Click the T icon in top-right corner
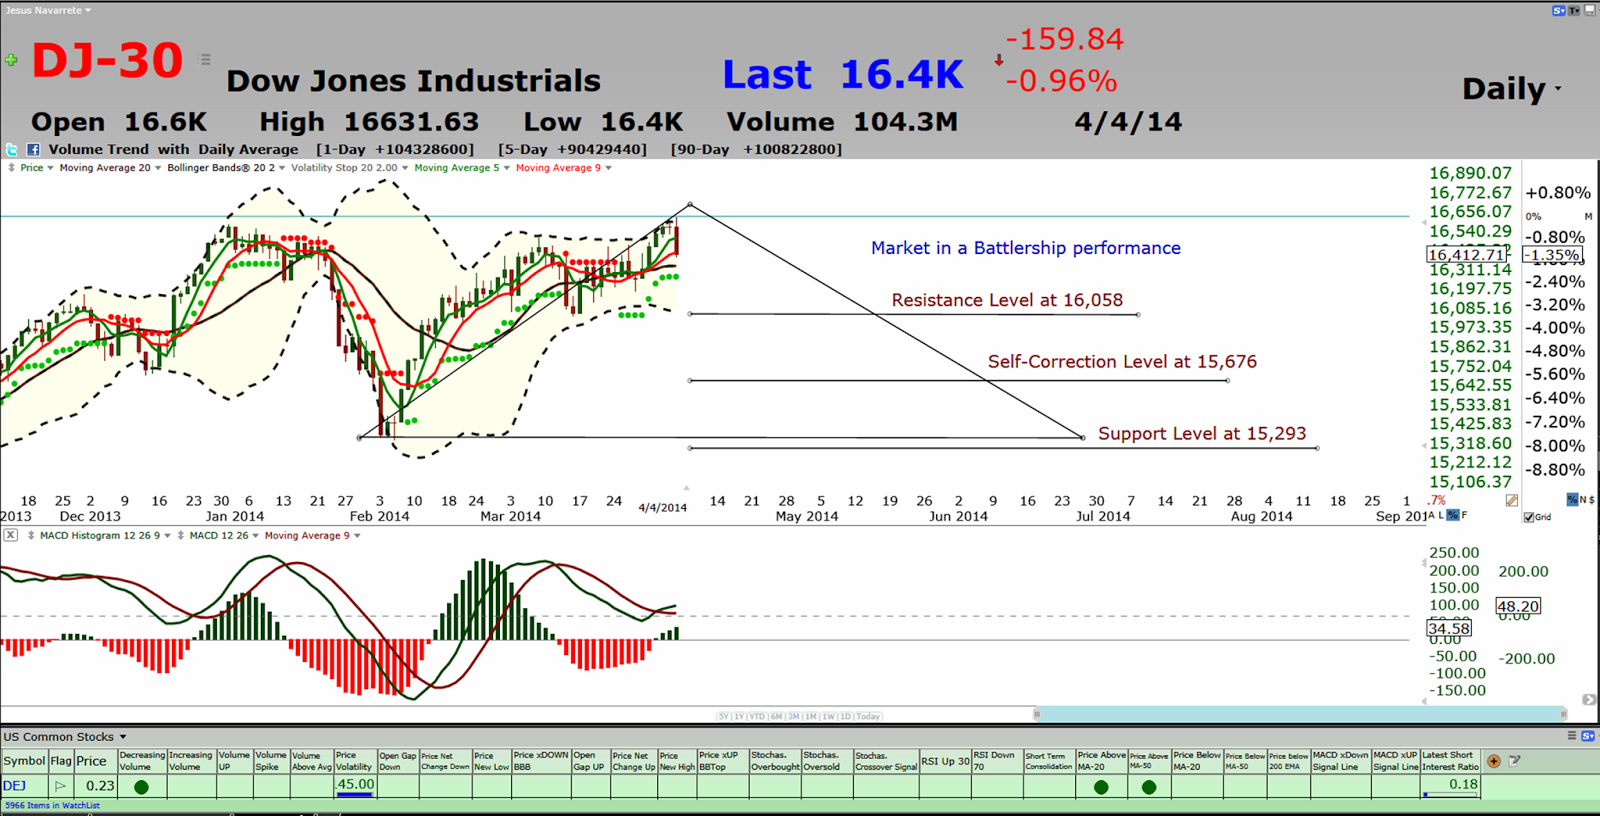Image resolution: width=1600 pixels, height=816 pixels. tap(1574, 10)
